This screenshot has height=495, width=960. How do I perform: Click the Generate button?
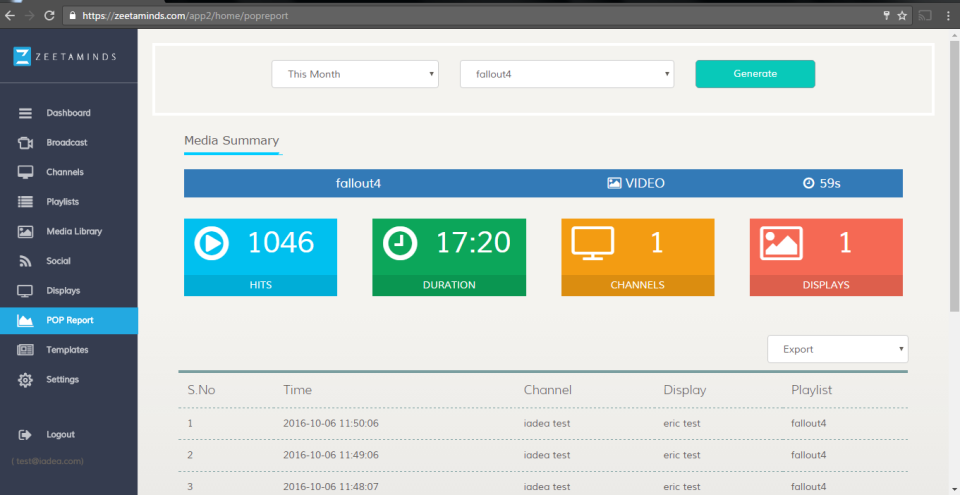[x=755, y=74]
